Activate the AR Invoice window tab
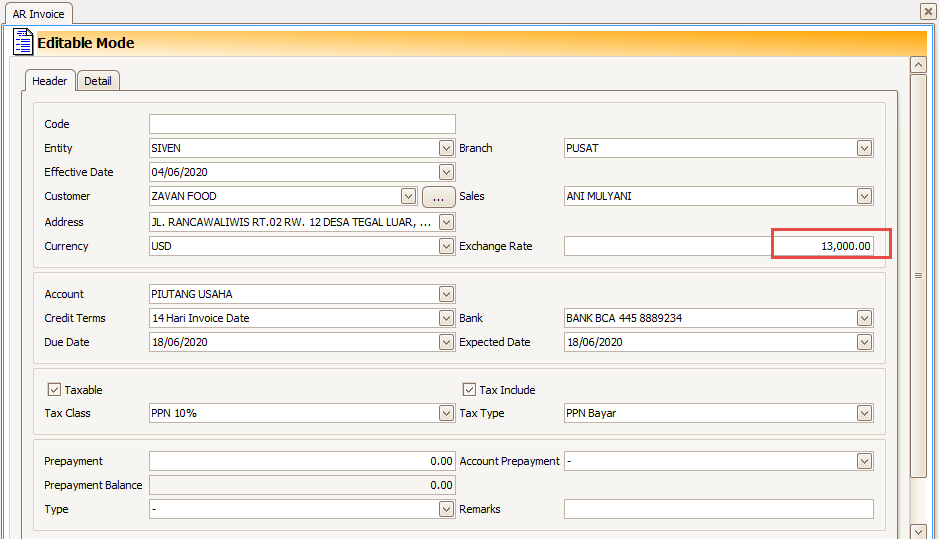939x539 pixels. tap(38, 14)
